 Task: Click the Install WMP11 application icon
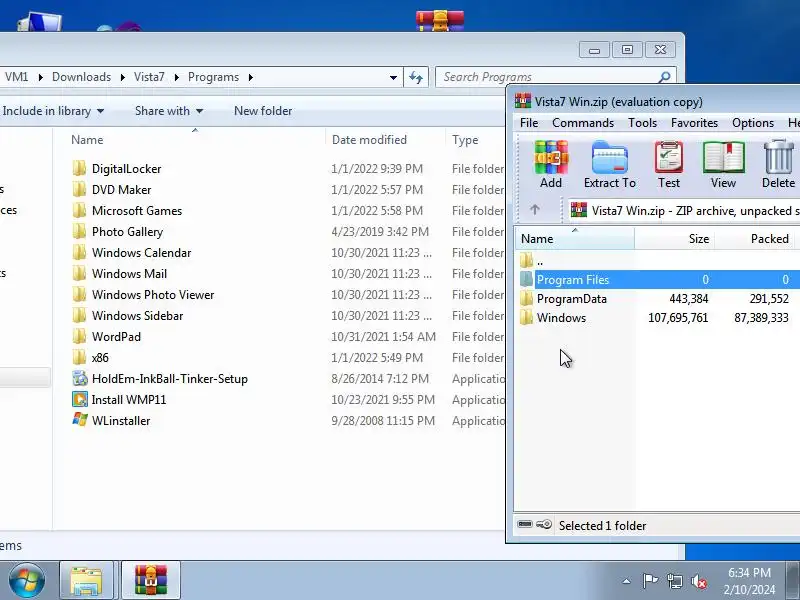[80, 399]
